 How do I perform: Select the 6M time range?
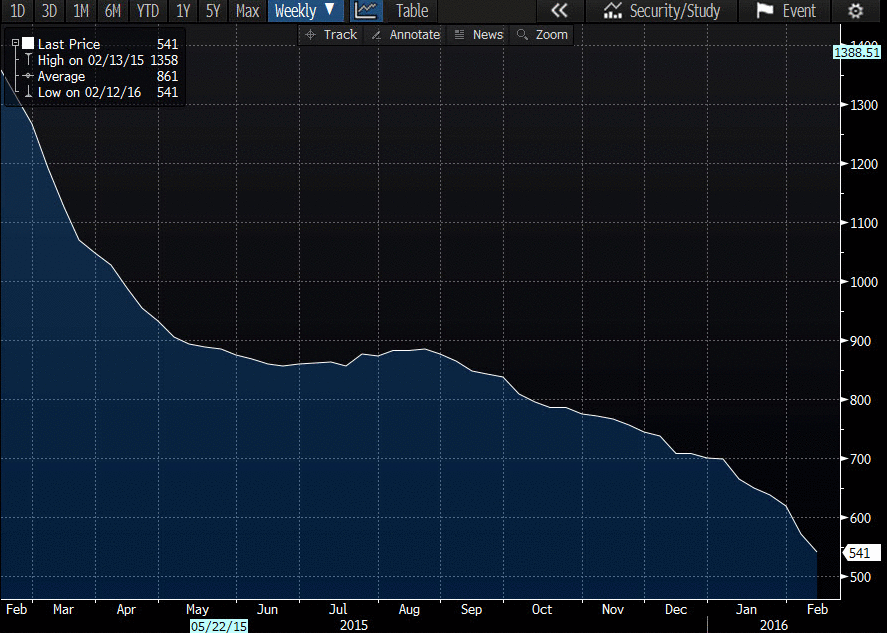tap(113, 11)
